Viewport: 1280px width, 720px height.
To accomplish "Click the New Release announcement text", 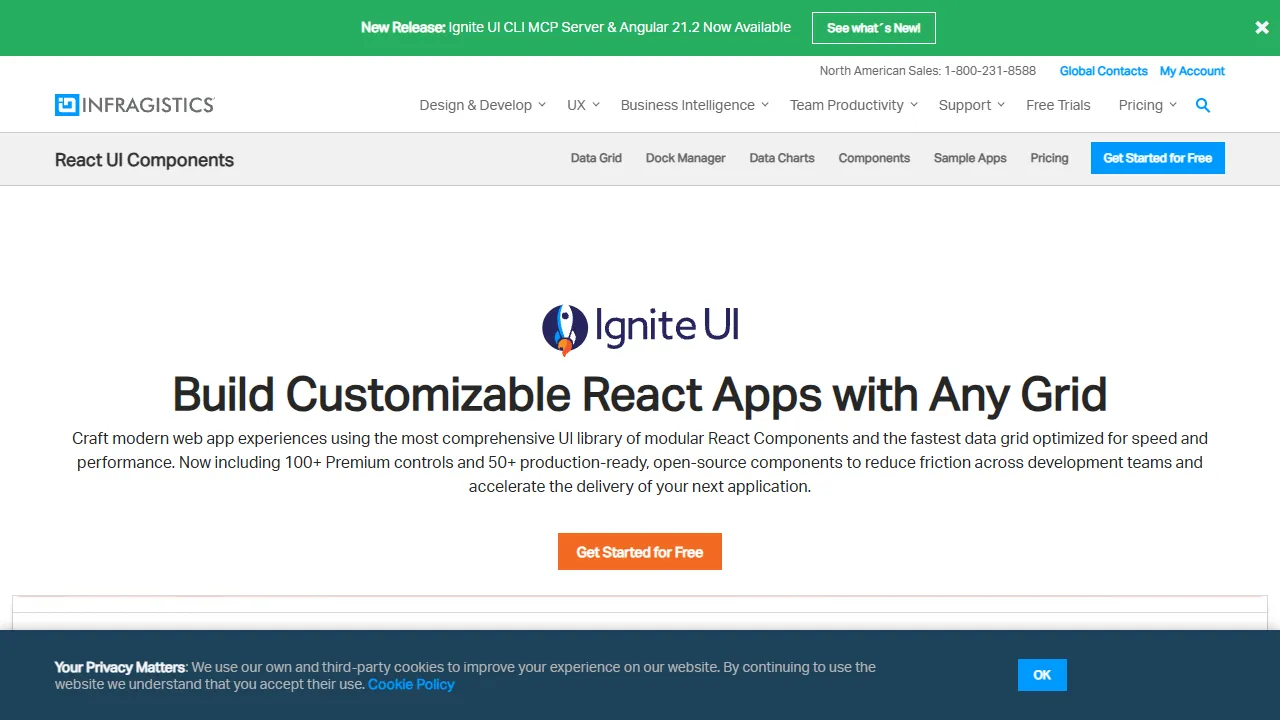I will click(x=576, y=28).
